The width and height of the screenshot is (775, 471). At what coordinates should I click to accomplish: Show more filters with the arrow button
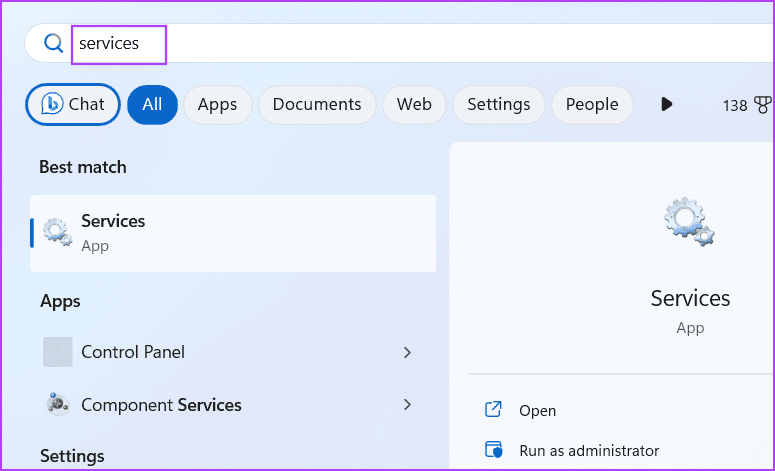tap(666, 104)
